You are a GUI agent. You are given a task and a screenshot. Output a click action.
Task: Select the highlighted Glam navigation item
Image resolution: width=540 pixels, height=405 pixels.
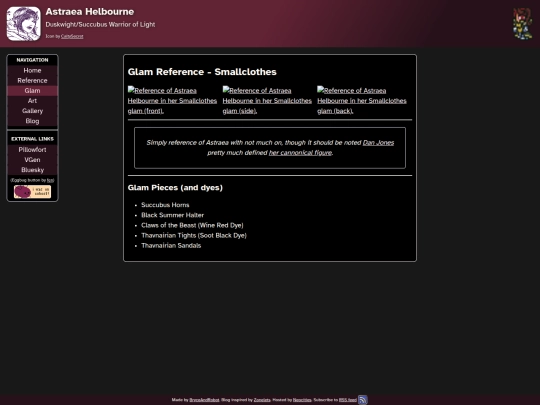point(32,91)
